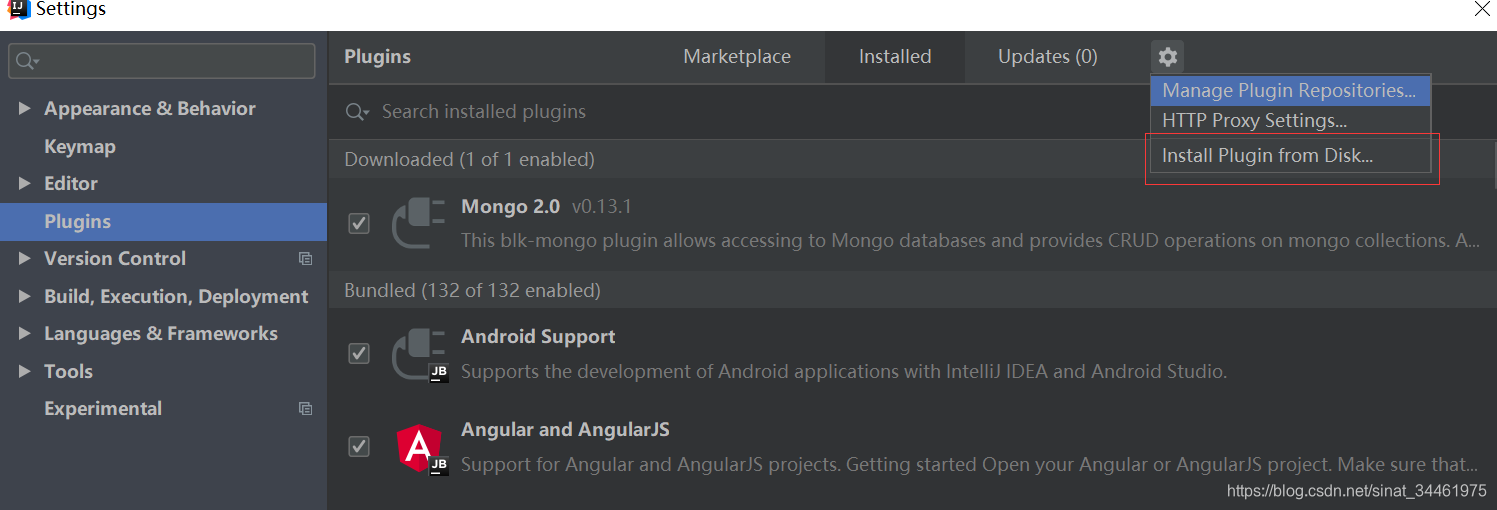Expand Appearance & Behavior section
This screenshot has width=1497, height=510.
point(24,109)
